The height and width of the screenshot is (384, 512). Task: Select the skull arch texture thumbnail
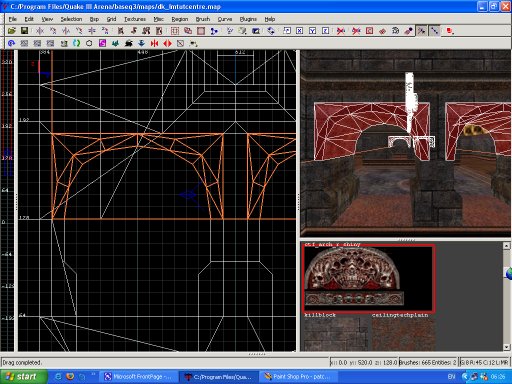point(368,278)
